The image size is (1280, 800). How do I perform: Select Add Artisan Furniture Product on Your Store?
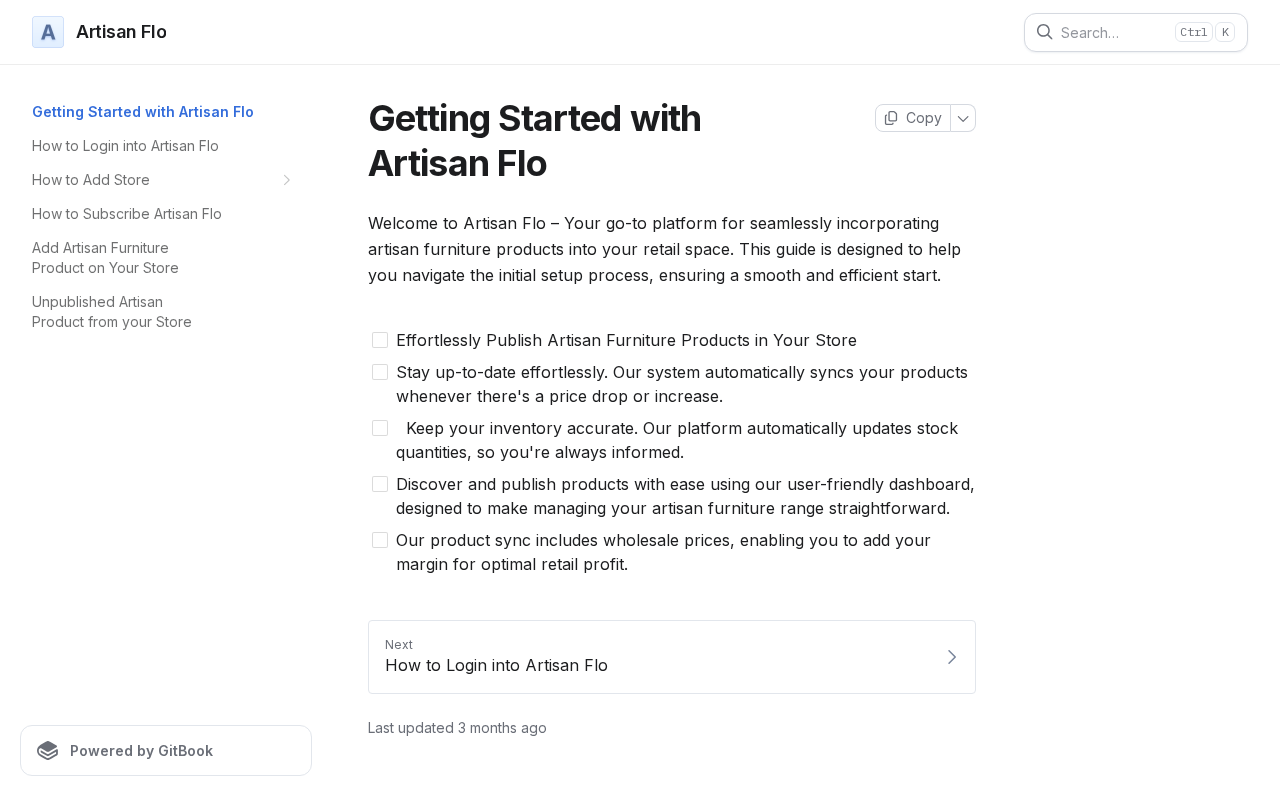[105, 258]
